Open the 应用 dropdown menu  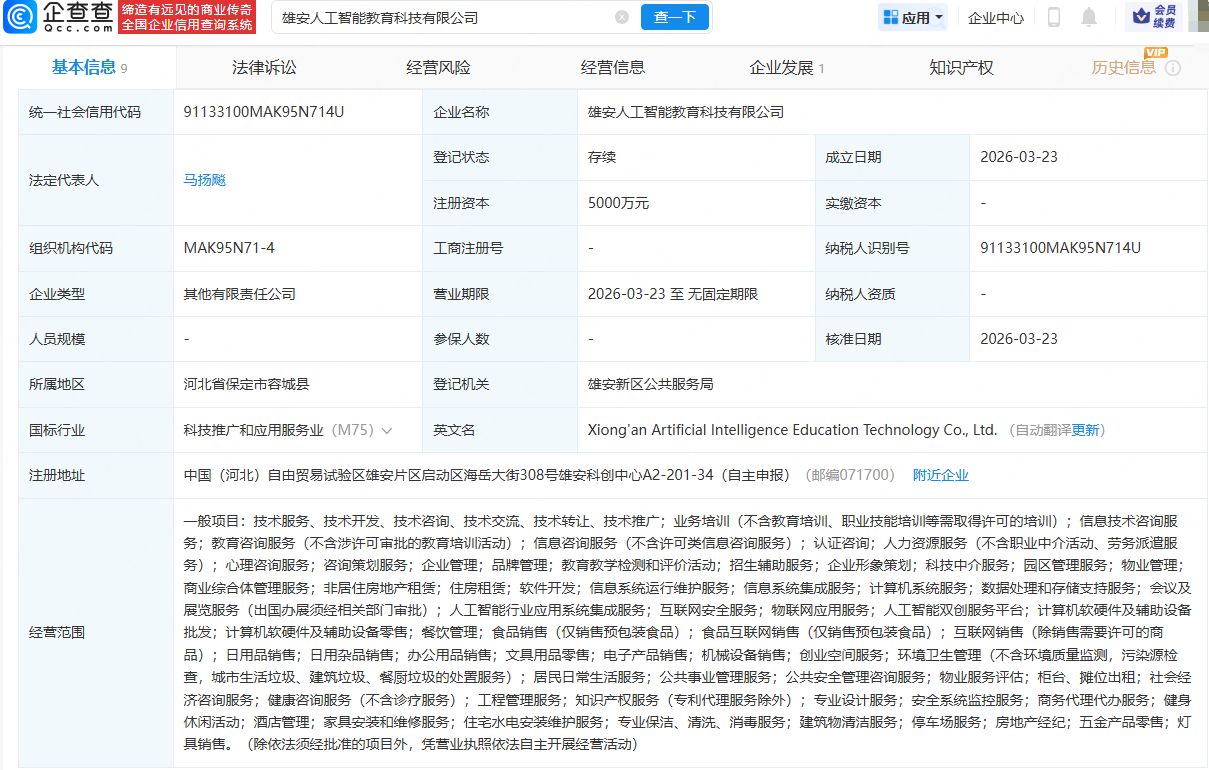pyautogui.click(x=914, y=17)
